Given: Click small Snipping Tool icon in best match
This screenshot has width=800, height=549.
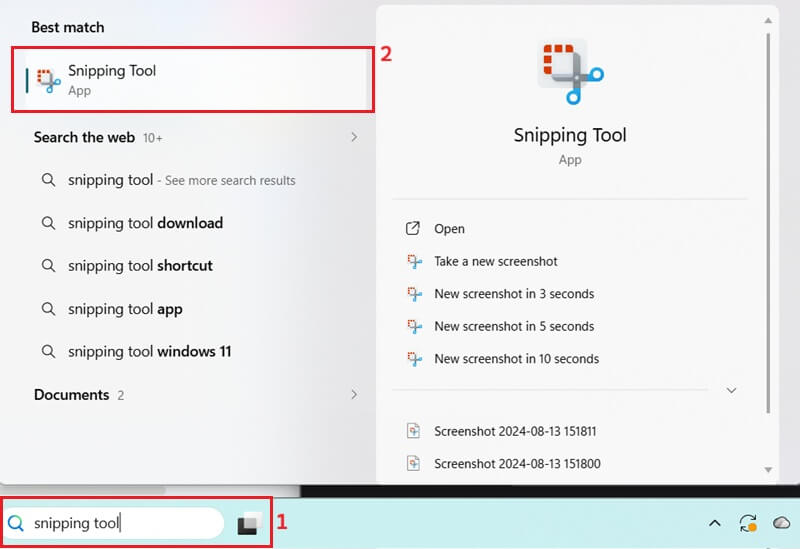Looking at the screenshot, I should coord(48,81).
